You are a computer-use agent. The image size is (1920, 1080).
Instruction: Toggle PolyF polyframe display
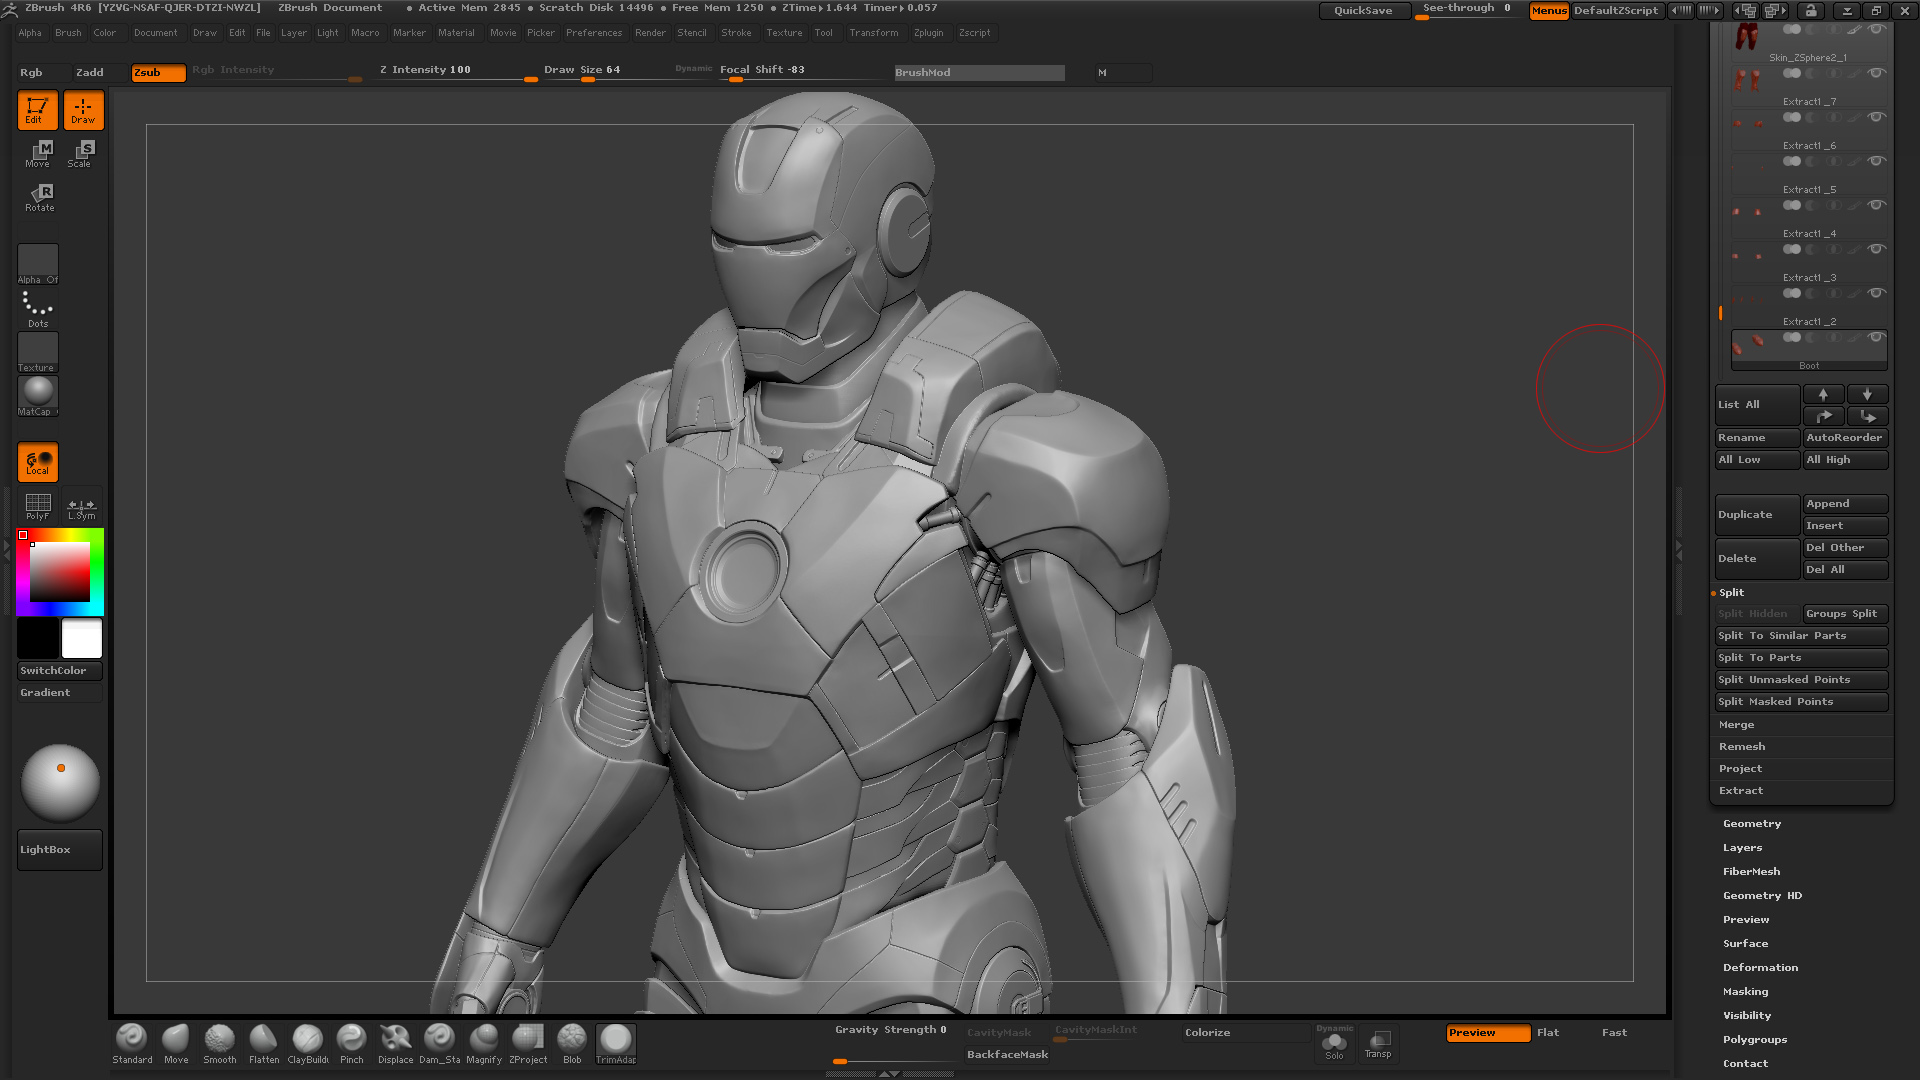click(38, 506)
